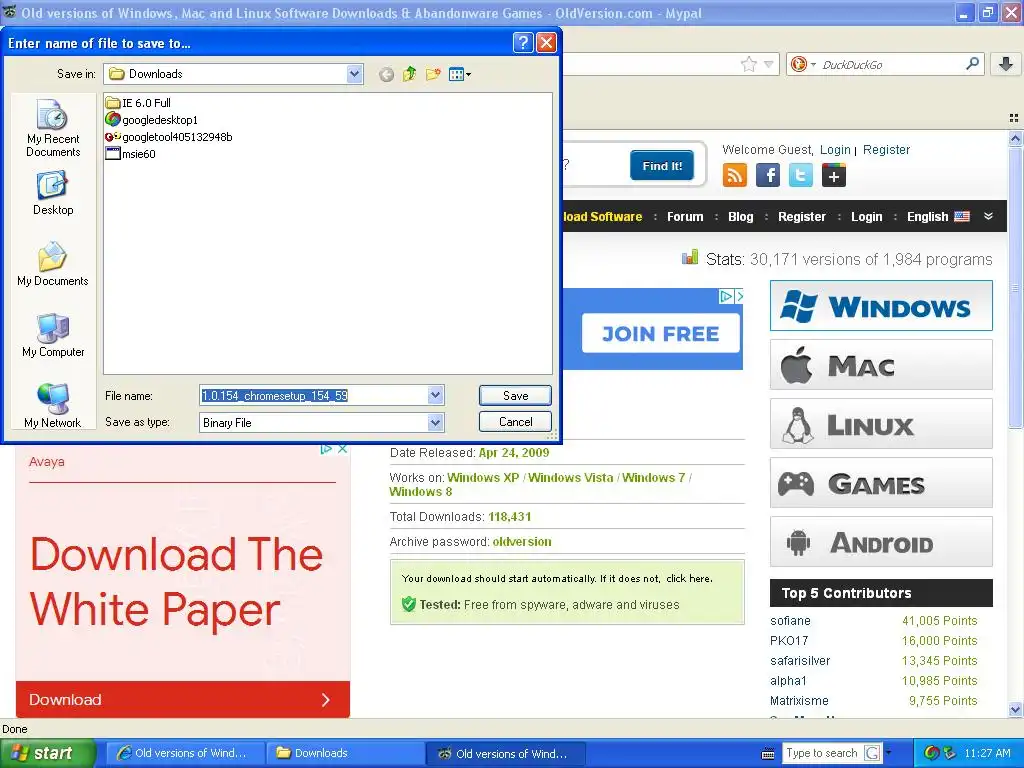Screen dimensions: 1024x768
Task: Open the Mac category button
Action: point(881,364)
